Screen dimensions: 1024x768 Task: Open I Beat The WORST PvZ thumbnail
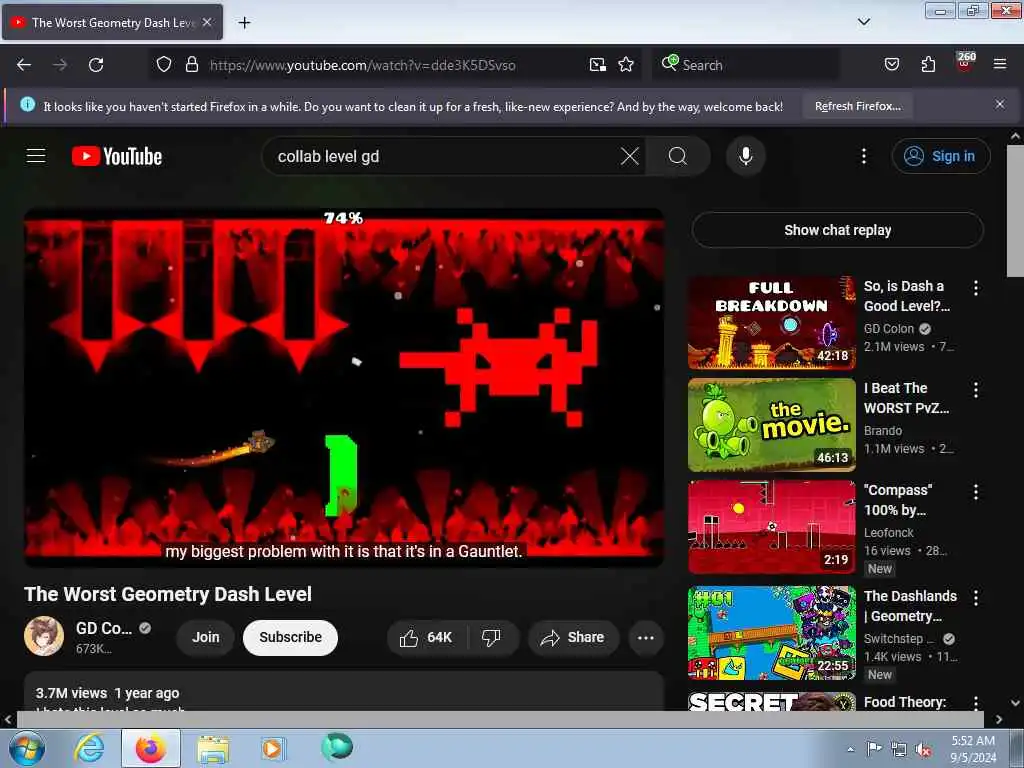pos(771,424)
